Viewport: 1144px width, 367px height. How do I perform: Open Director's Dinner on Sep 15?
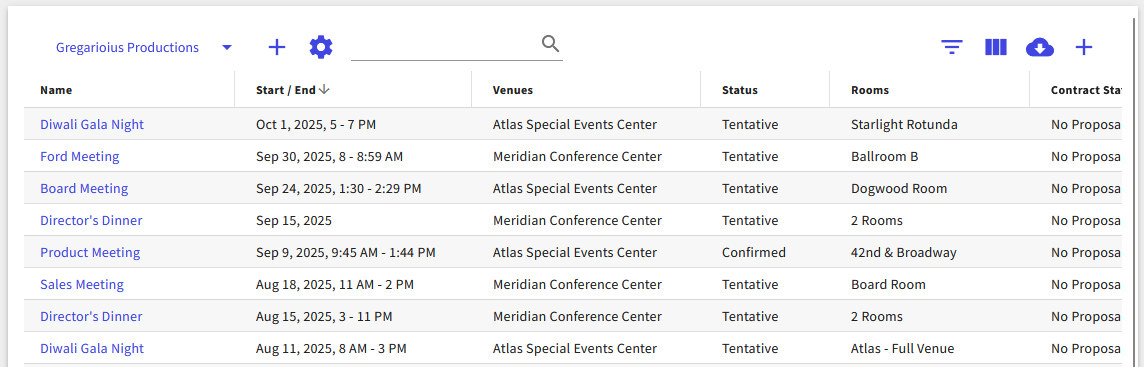[x=91, y=220]
